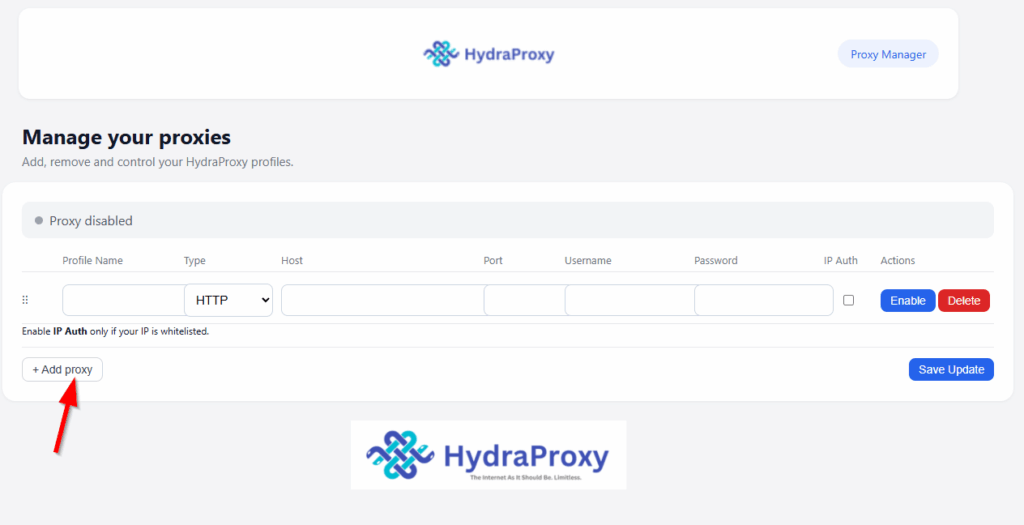Viewport: 1024px width, 525px height.
Task: Tick the IP Auth checkbox
Action: point(848,300)
